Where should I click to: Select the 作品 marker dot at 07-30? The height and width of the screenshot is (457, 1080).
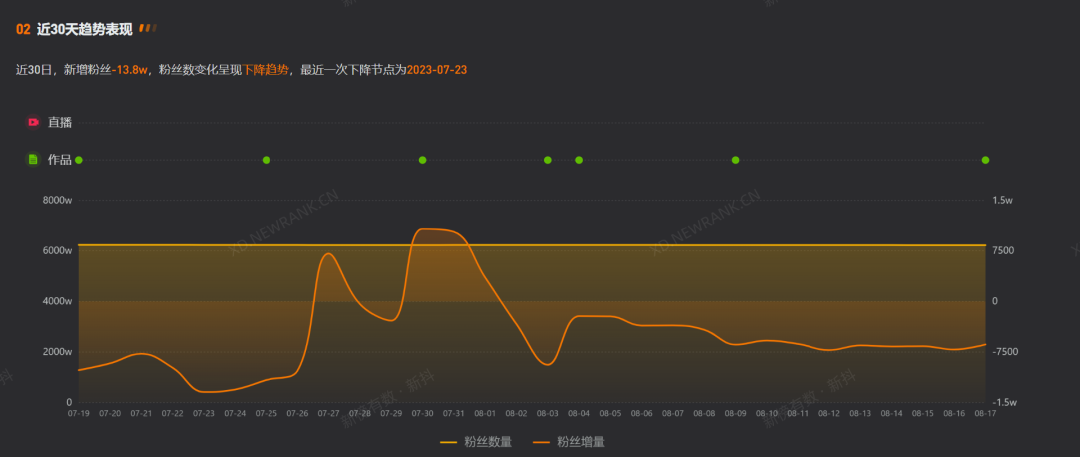423,160
